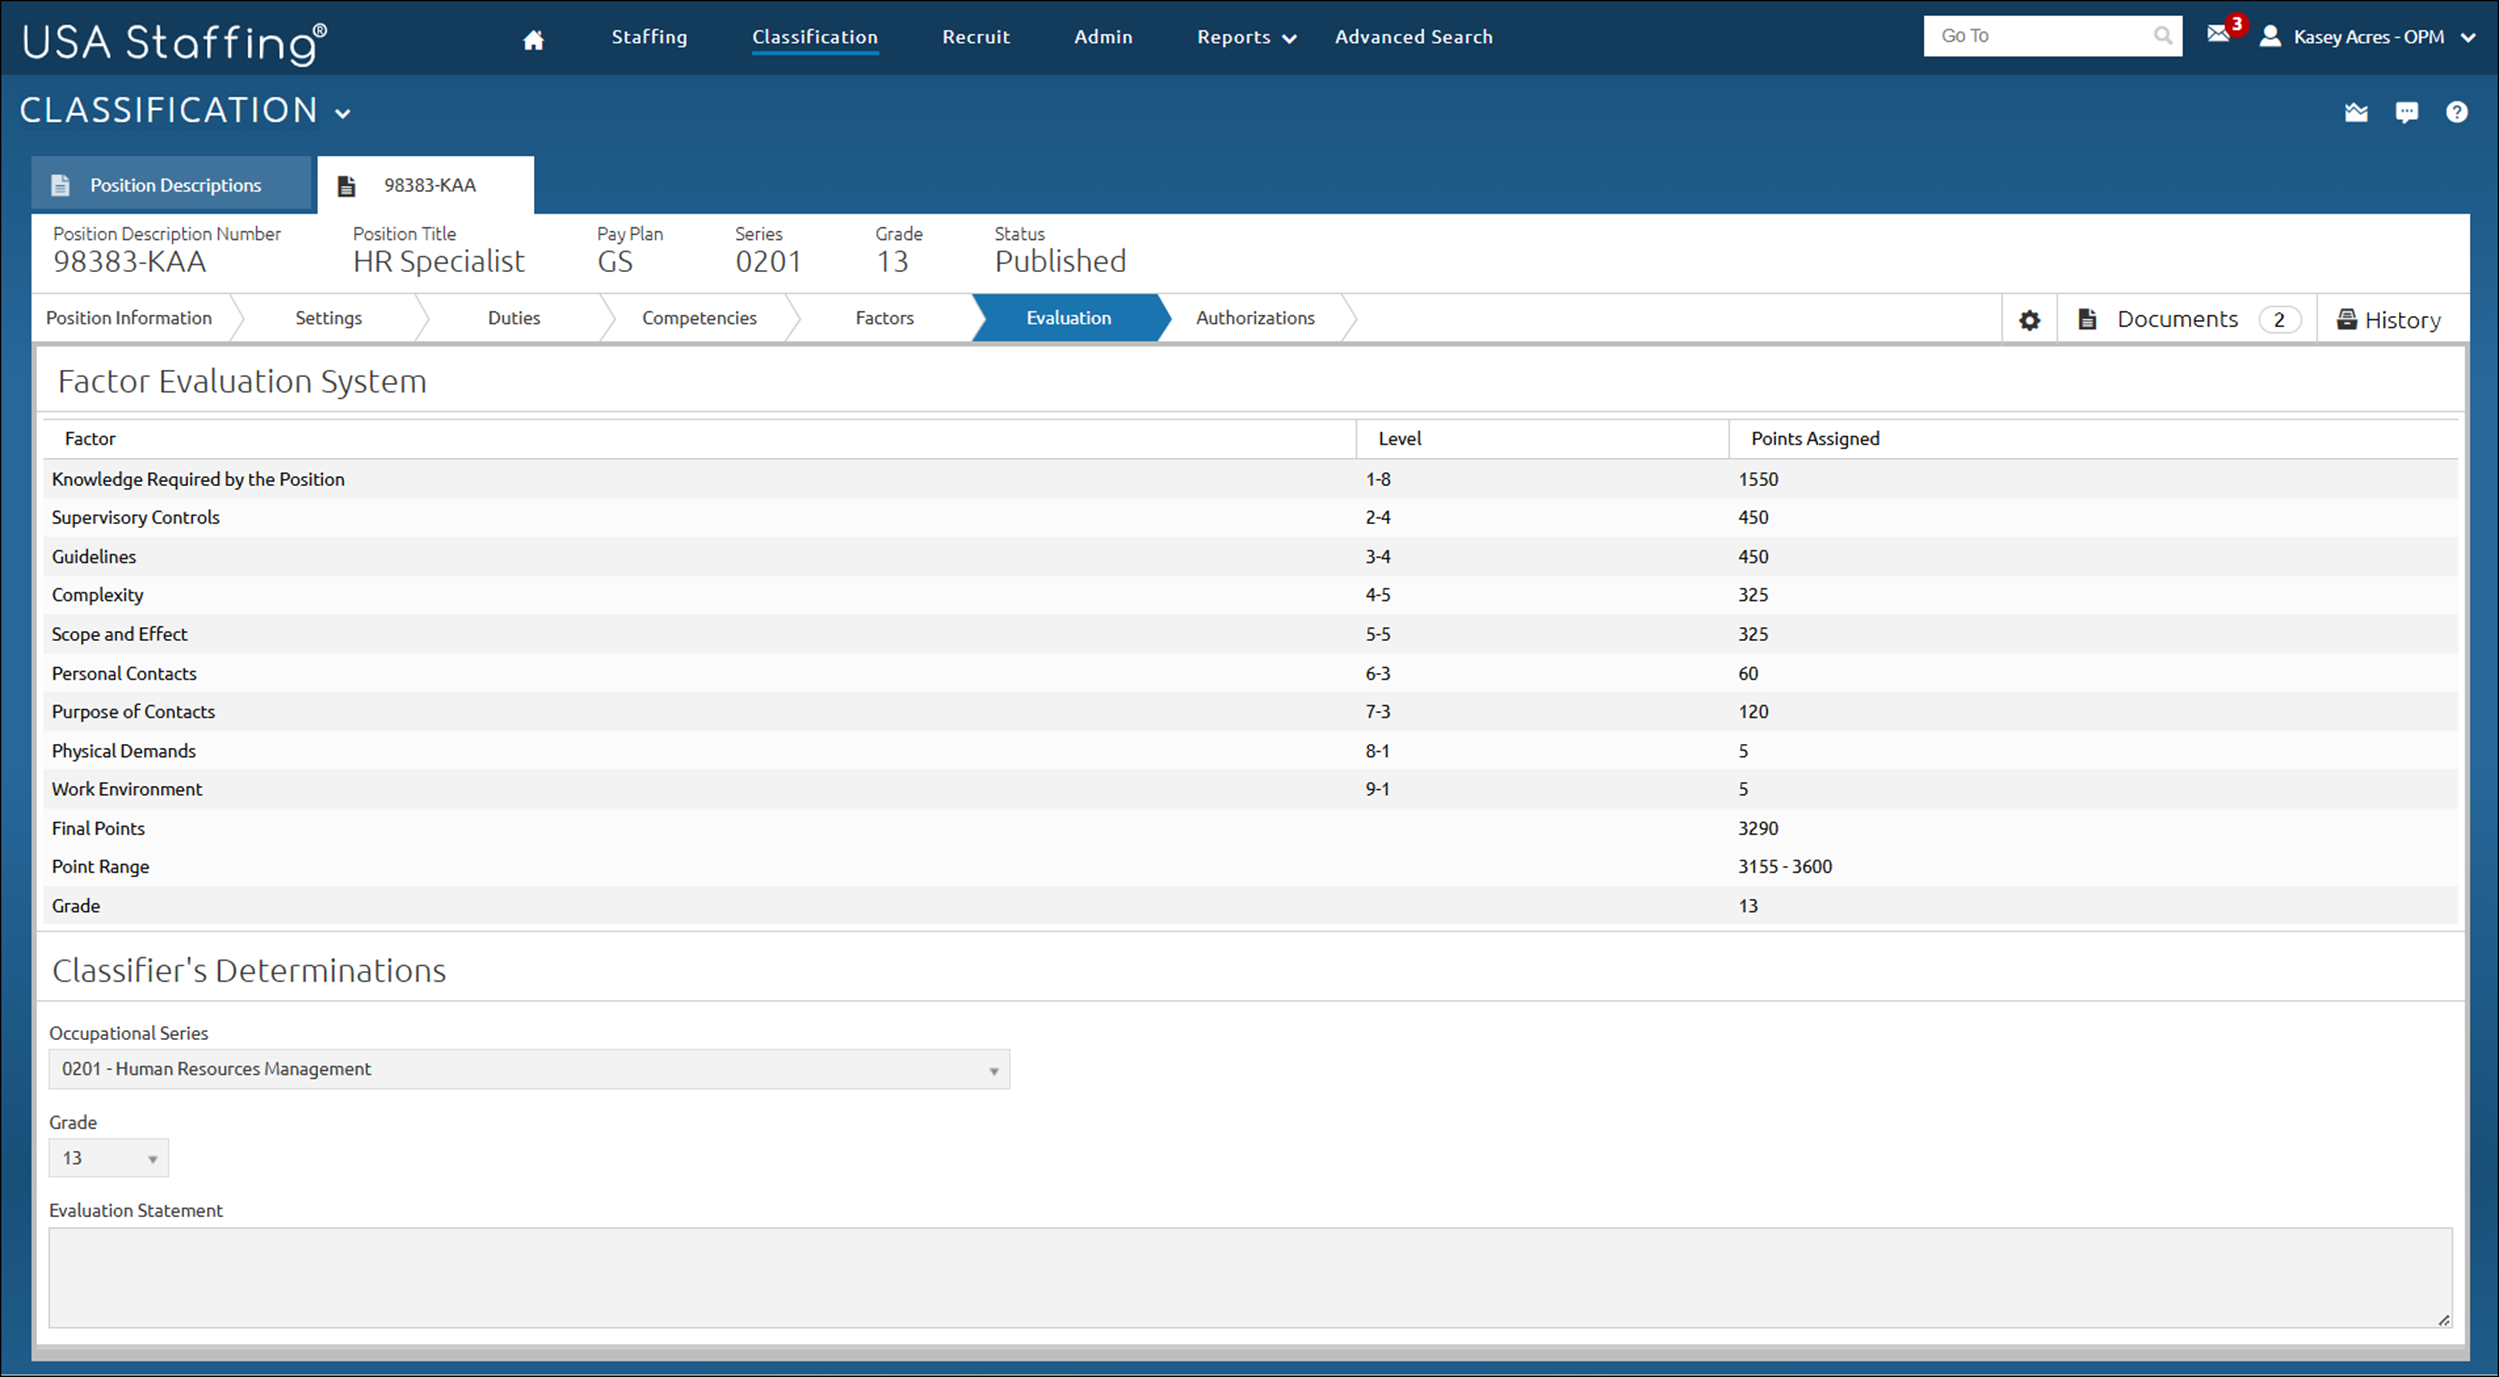
Task: Click the History printer icon
Action: (x=2346, y=319)
